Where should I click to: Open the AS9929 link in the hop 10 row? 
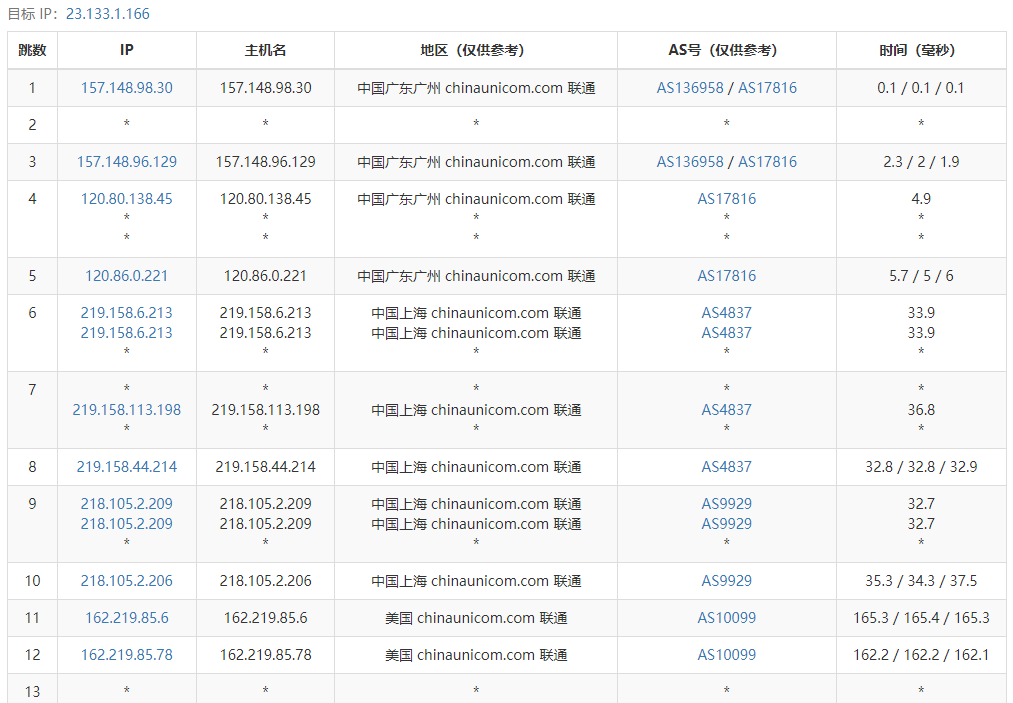pos(727,581)
